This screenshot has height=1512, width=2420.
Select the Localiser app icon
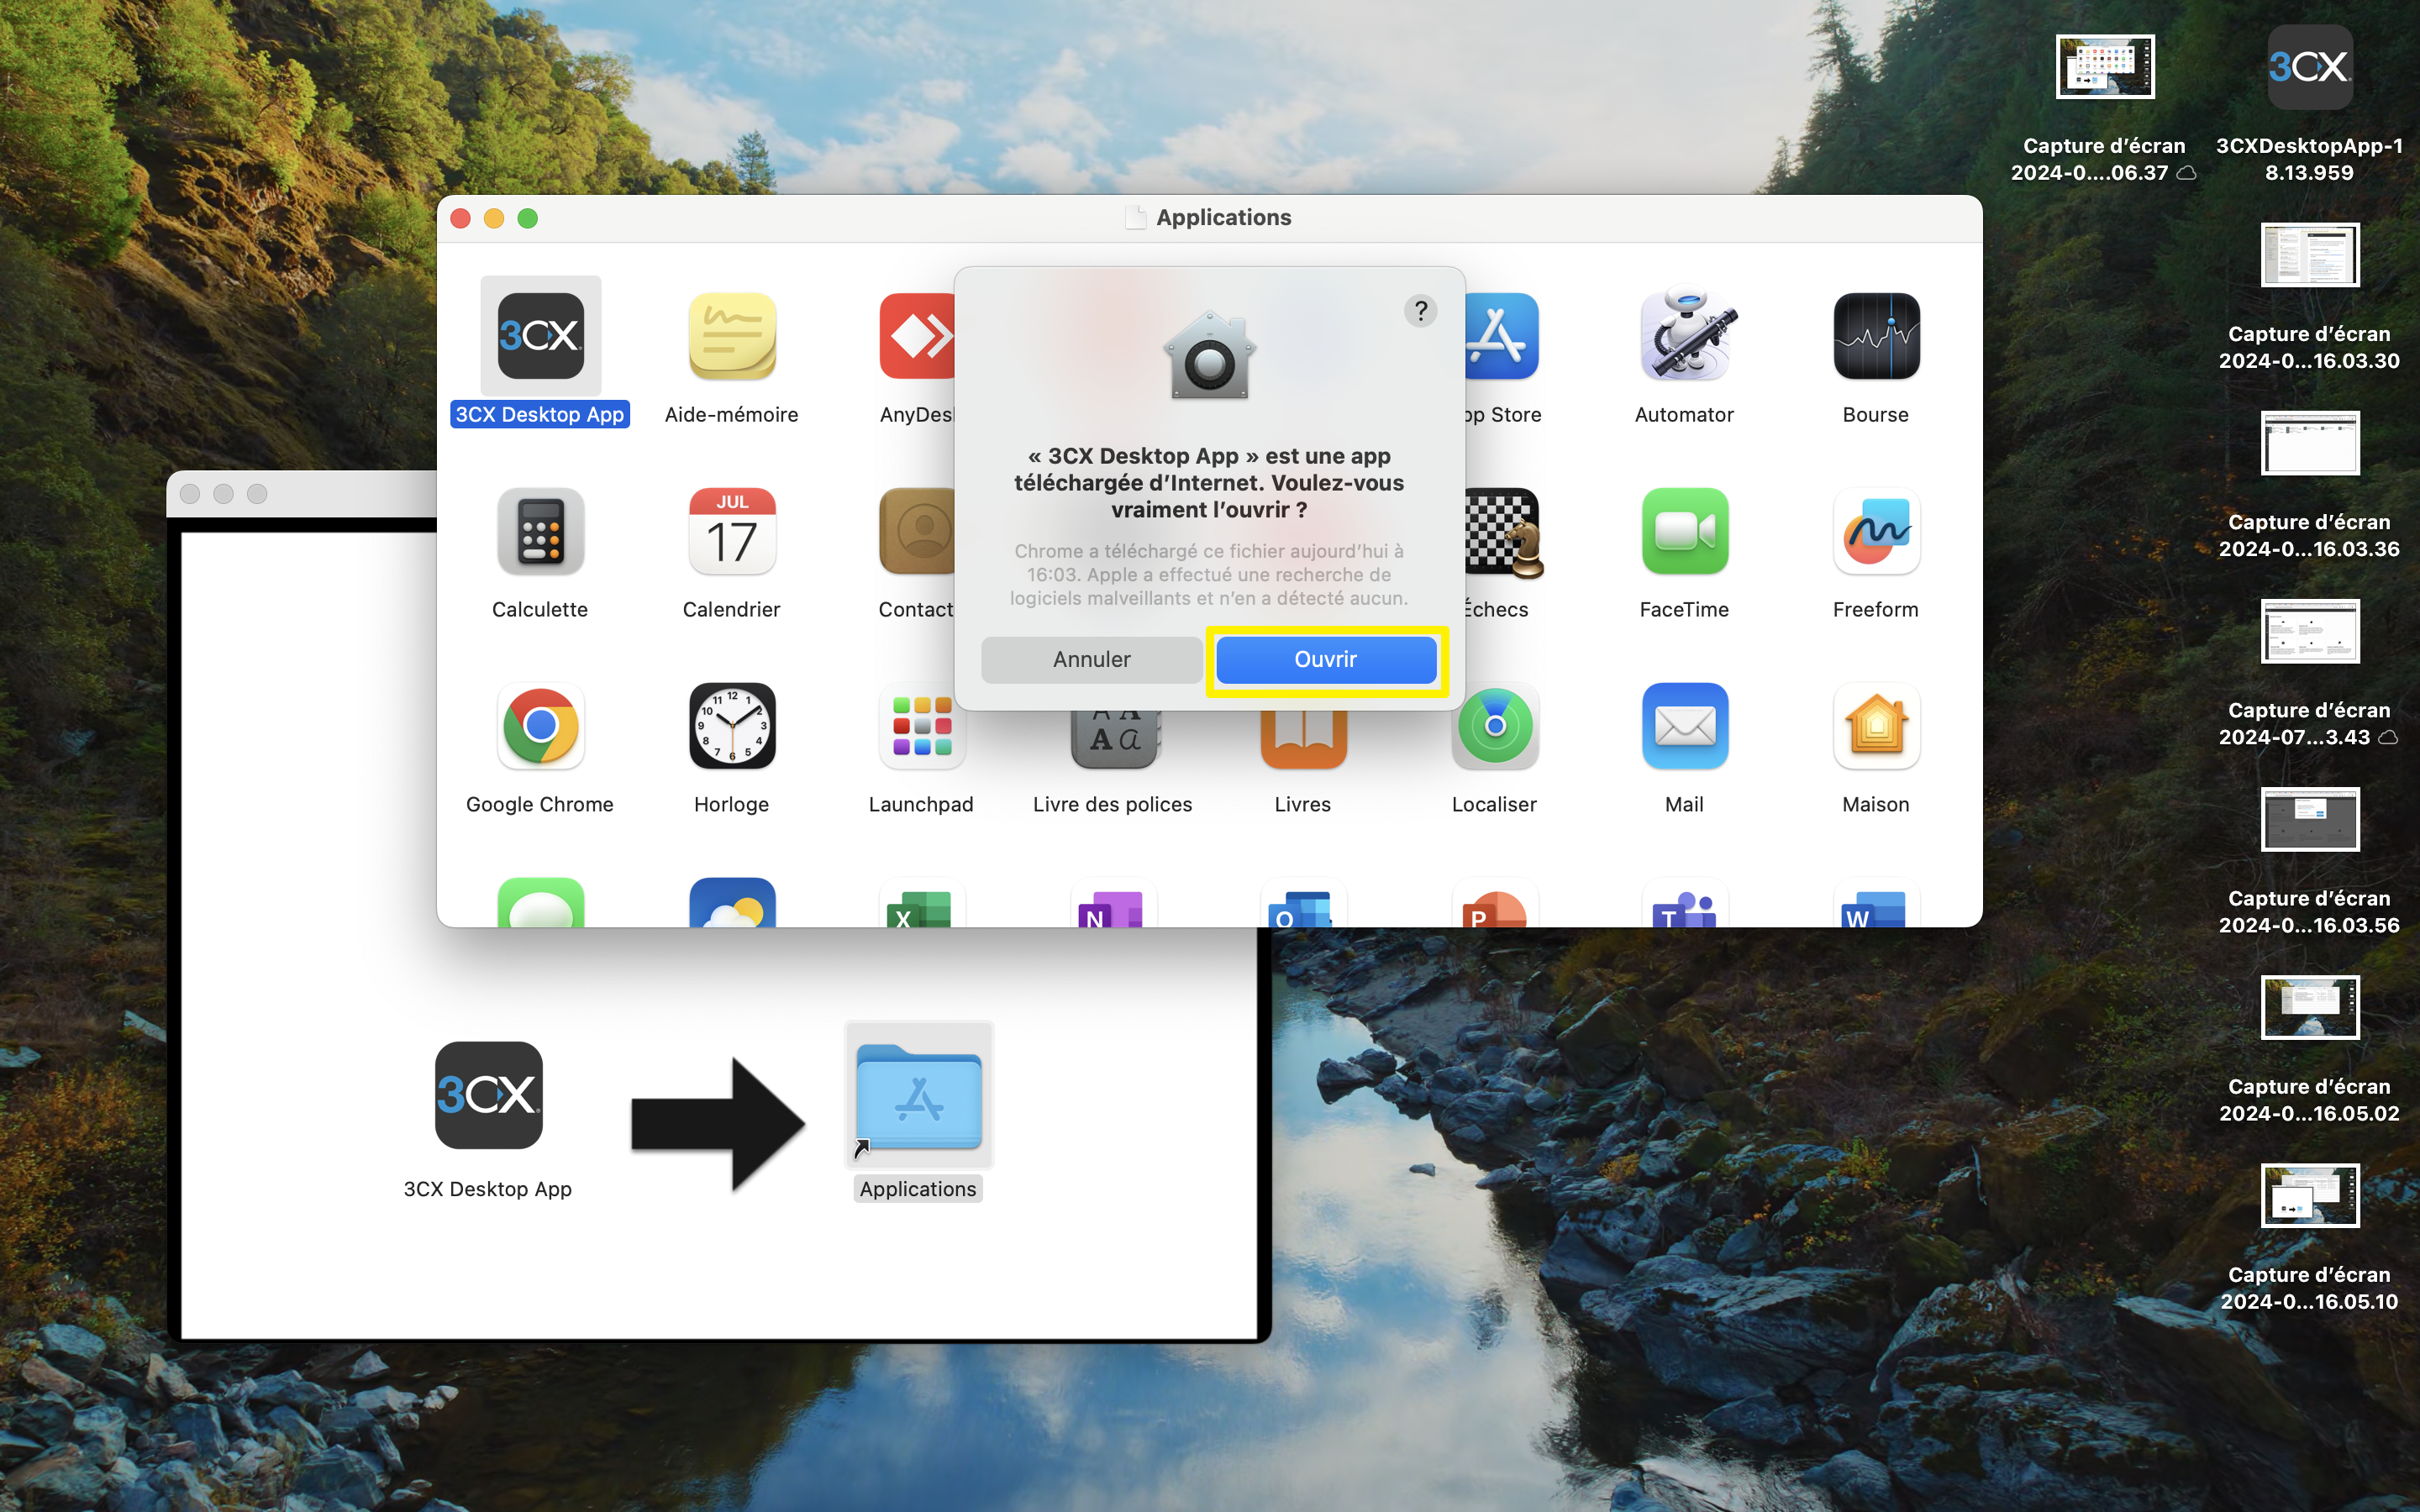click(1495, 726)
